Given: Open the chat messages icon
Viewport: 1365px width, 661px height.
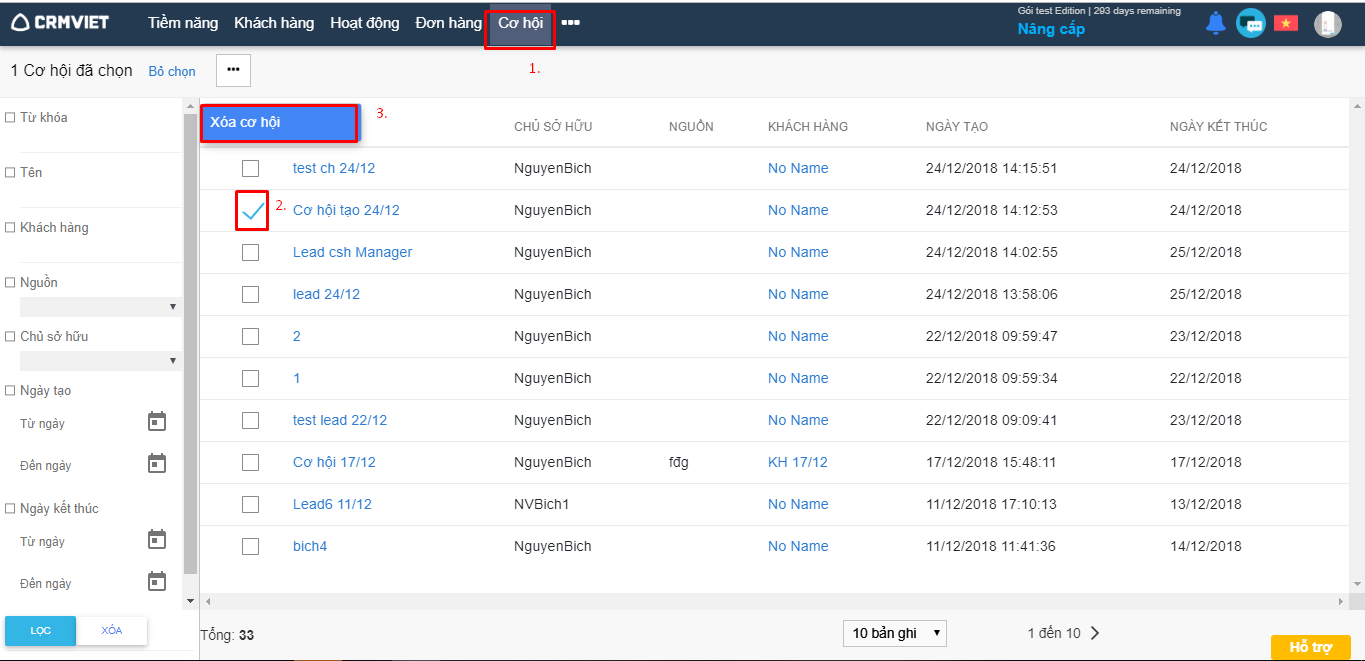Looking at the screenshot, I should [x=1250, y=23].
